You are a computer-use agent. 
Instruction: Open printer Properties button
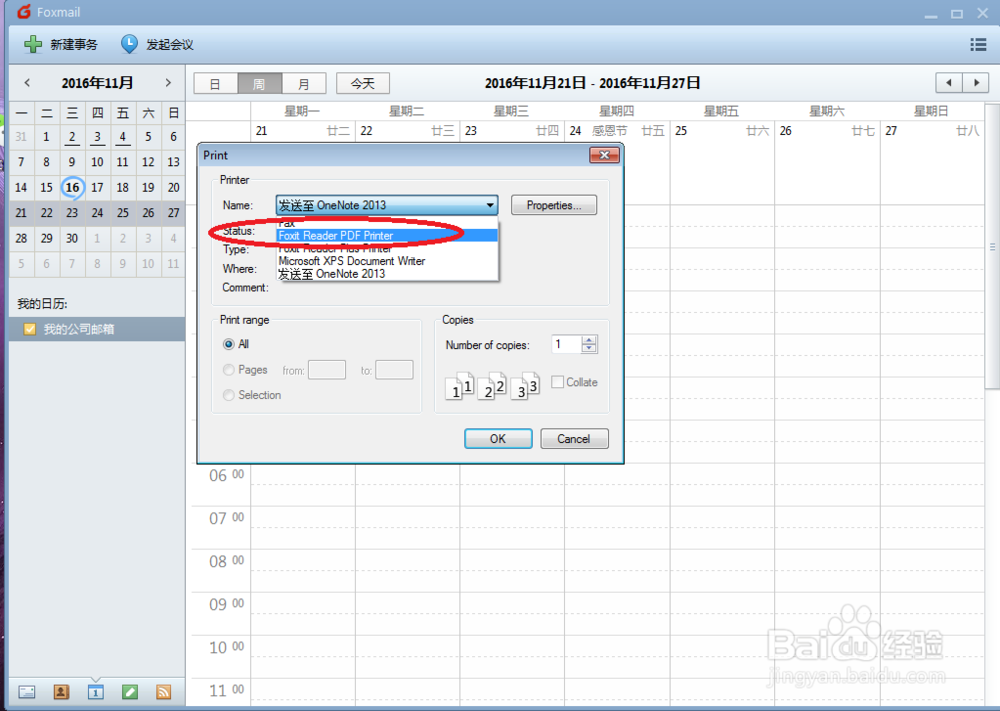coord(554,205)
